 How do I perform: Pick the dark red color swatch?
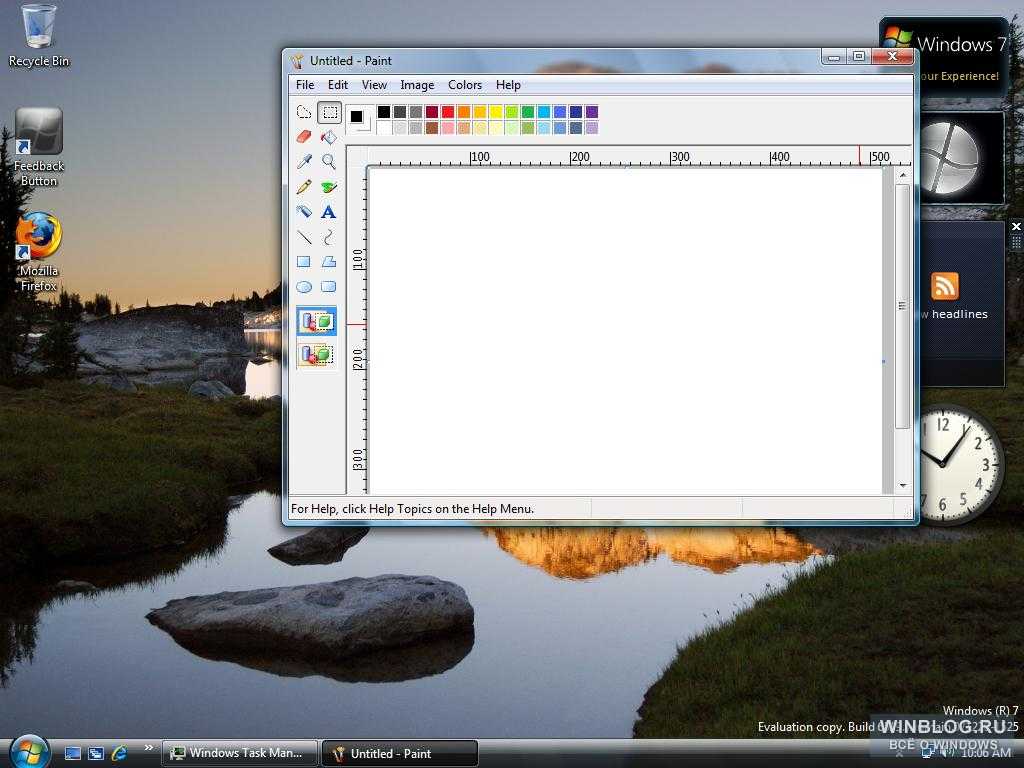(x=432, y=112)
